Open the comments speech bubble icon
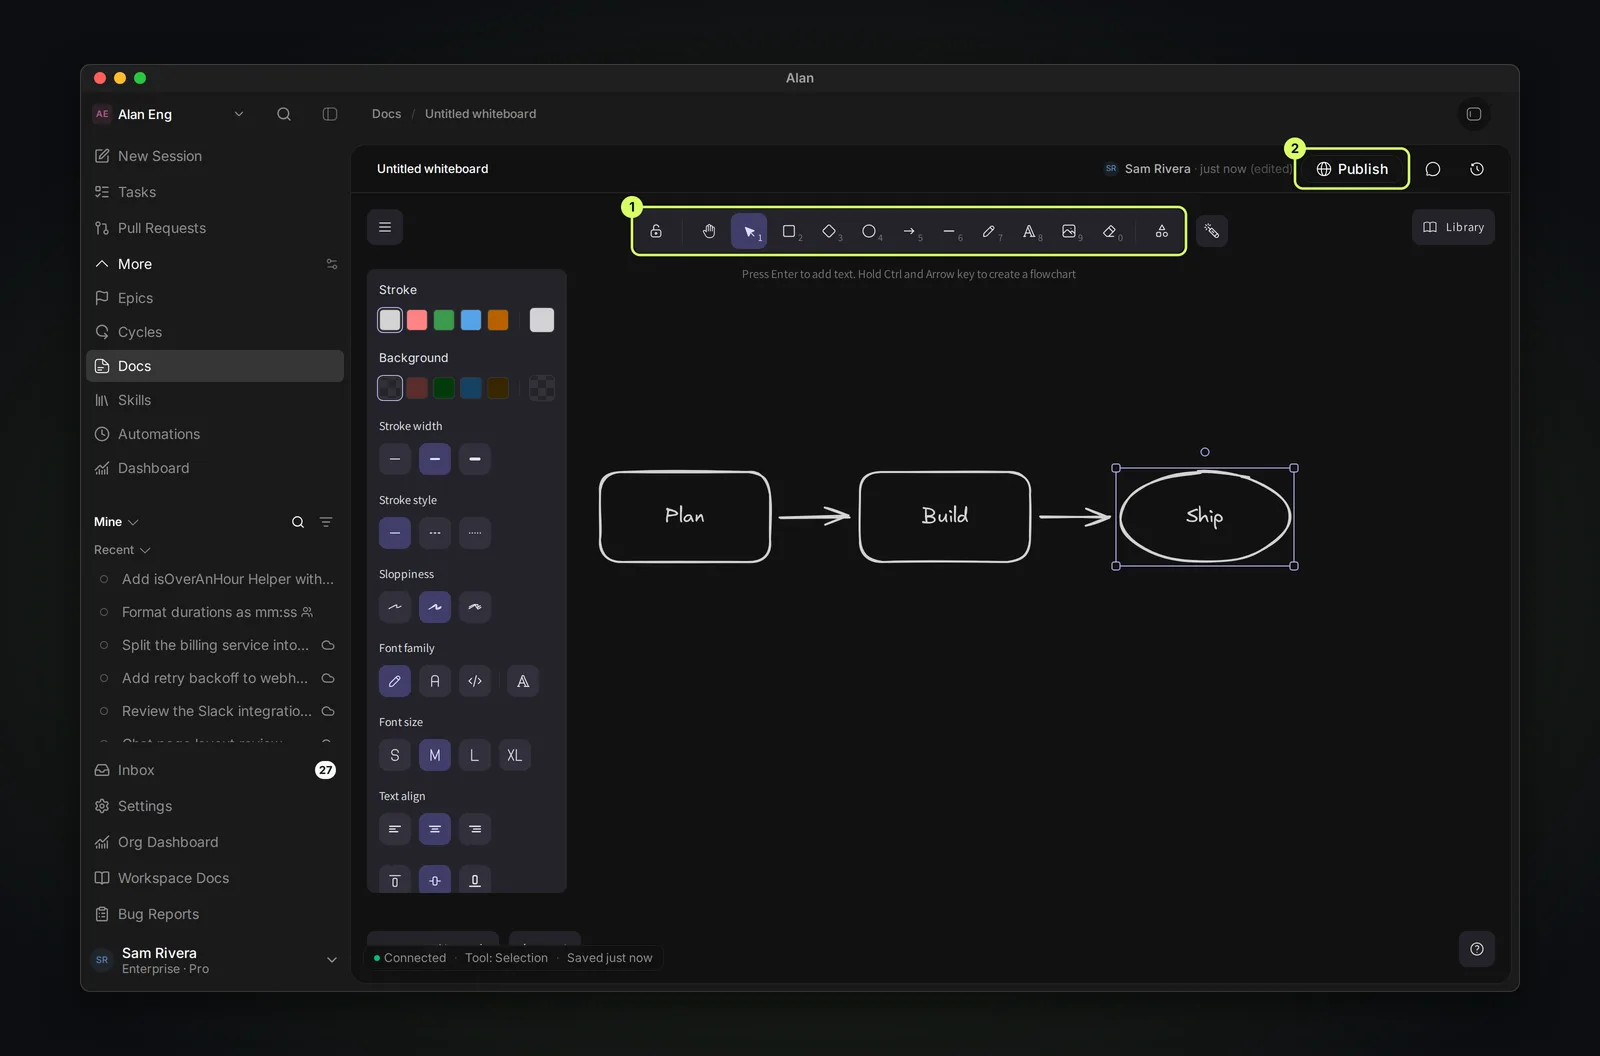This screenshot has width=1600, height=1056. pyautogui.click(x=1433, y=169)
